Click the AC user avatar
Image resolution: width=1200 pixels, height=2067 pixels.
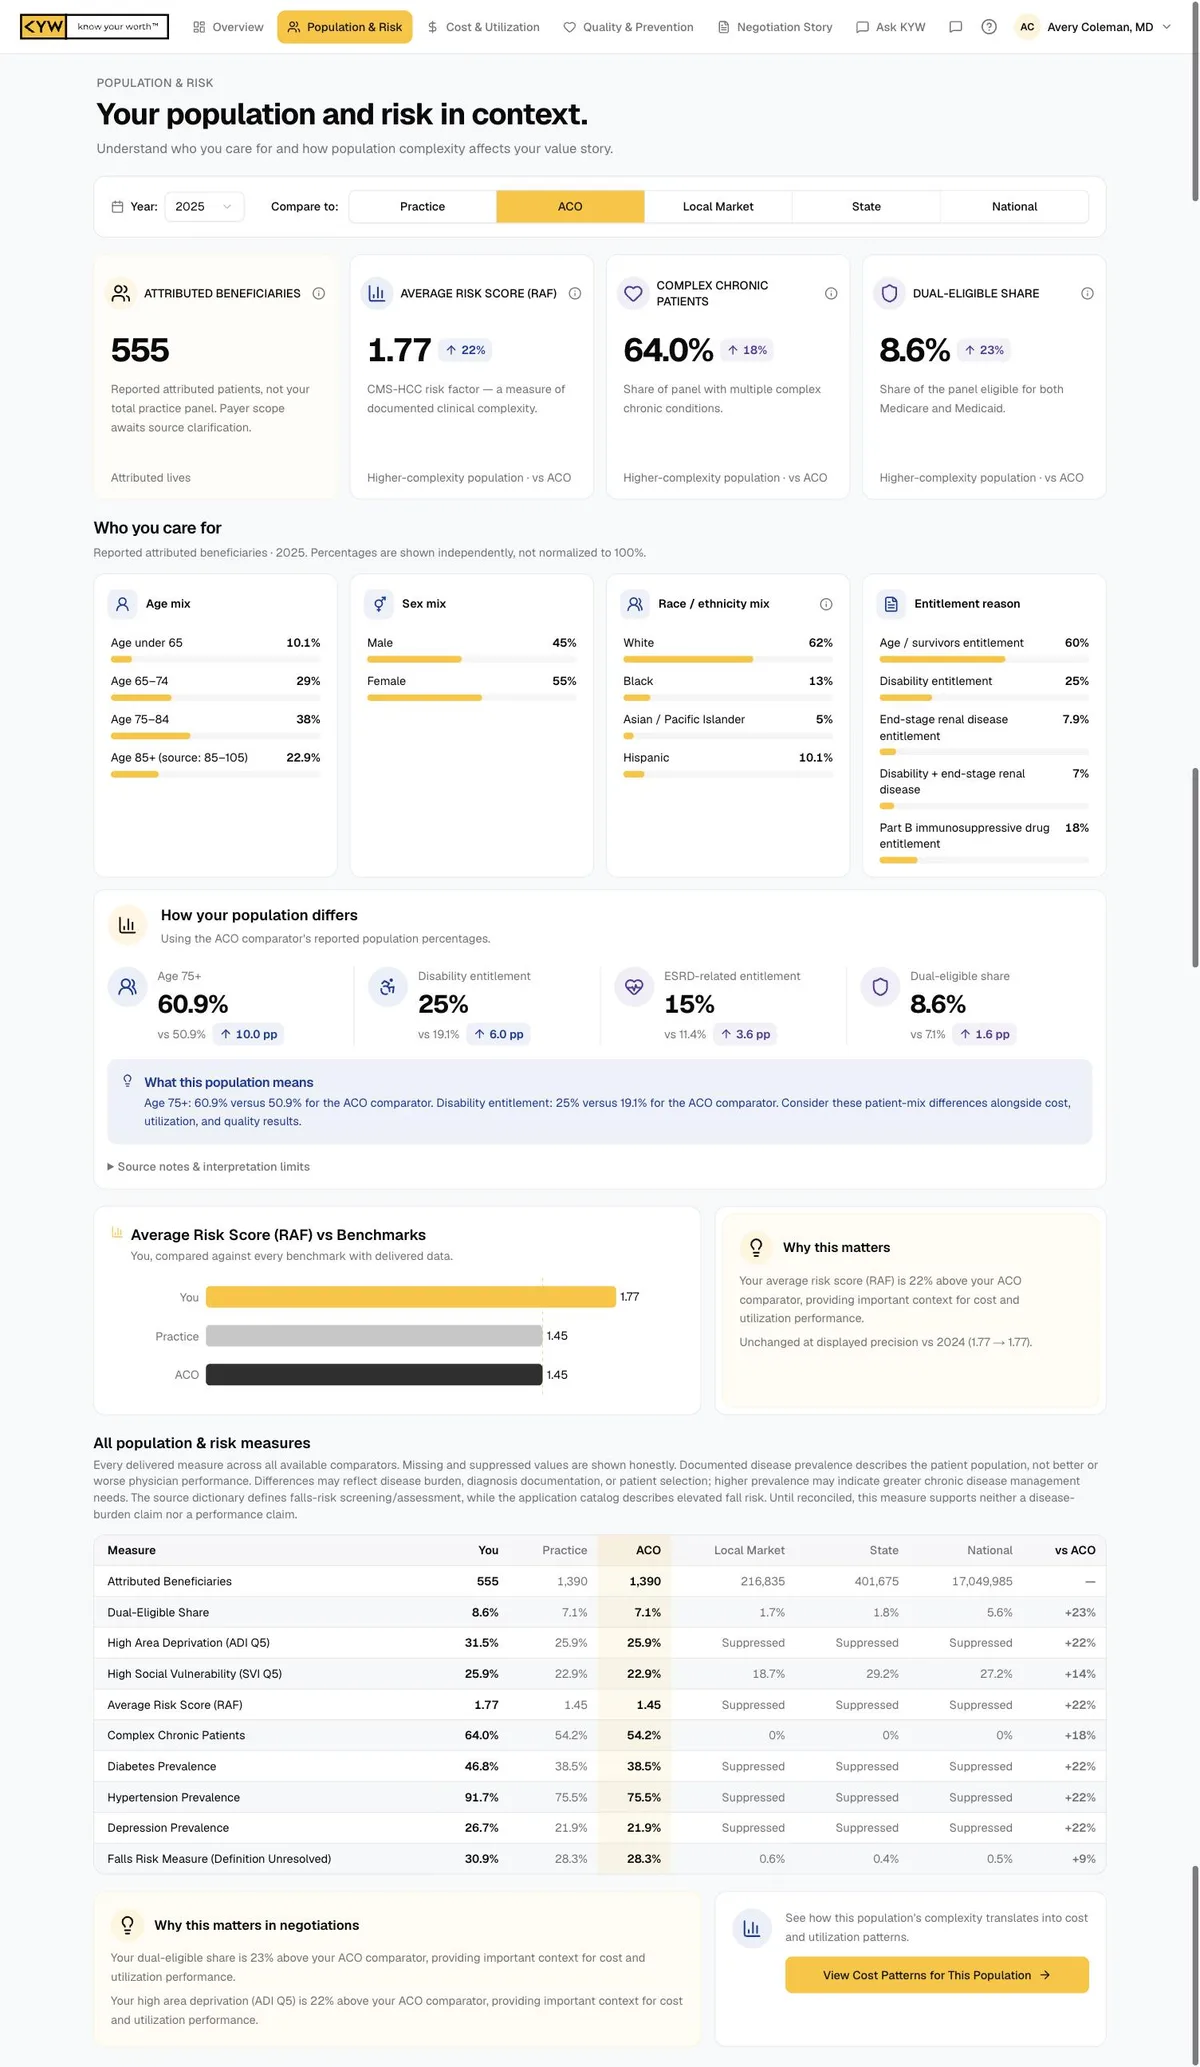point(1027,27)
